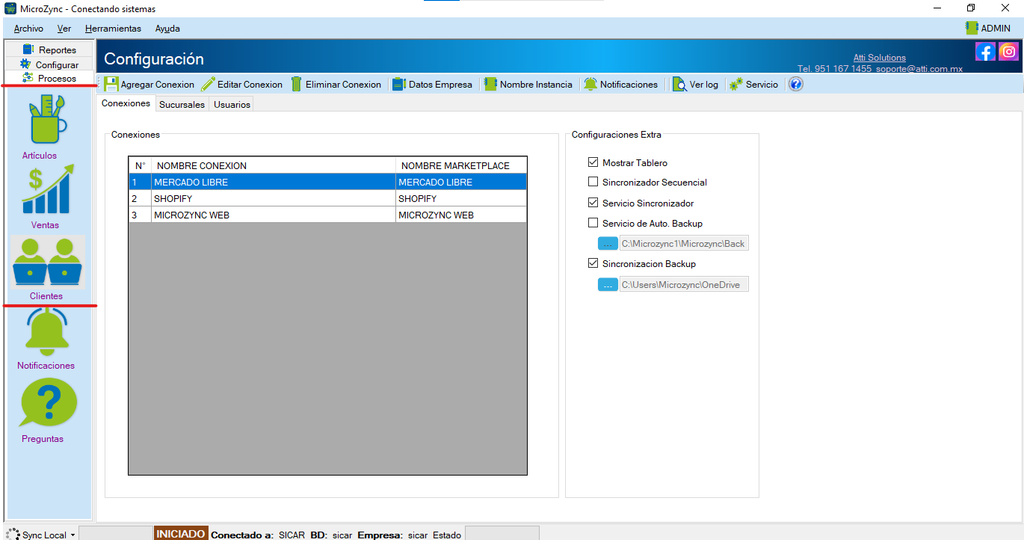Enable Servicio de Auto. Backup checkbox
Screen dimensions: 1024x540
(593, 223)
